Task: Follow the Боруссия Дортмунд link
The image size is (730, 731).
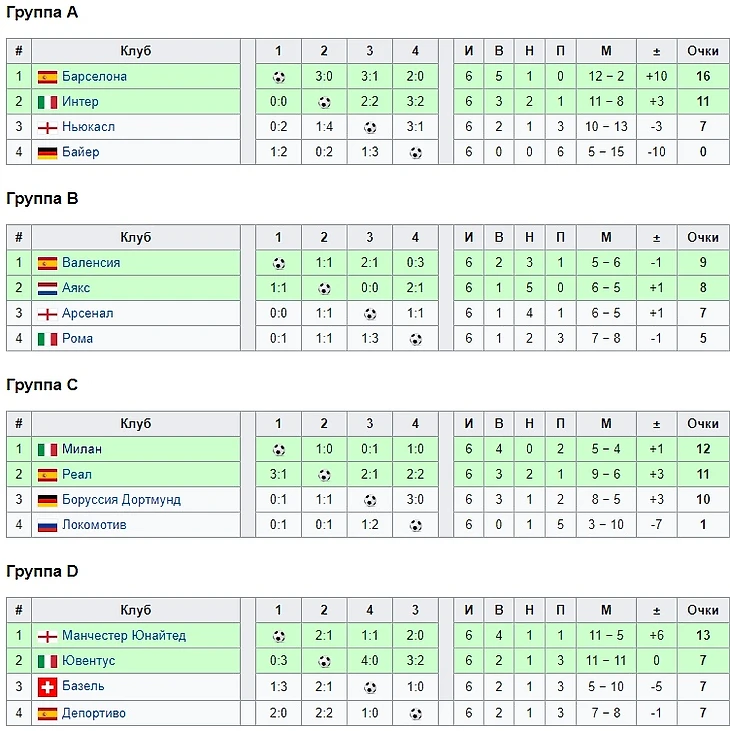Action: [x=121, y=500]
